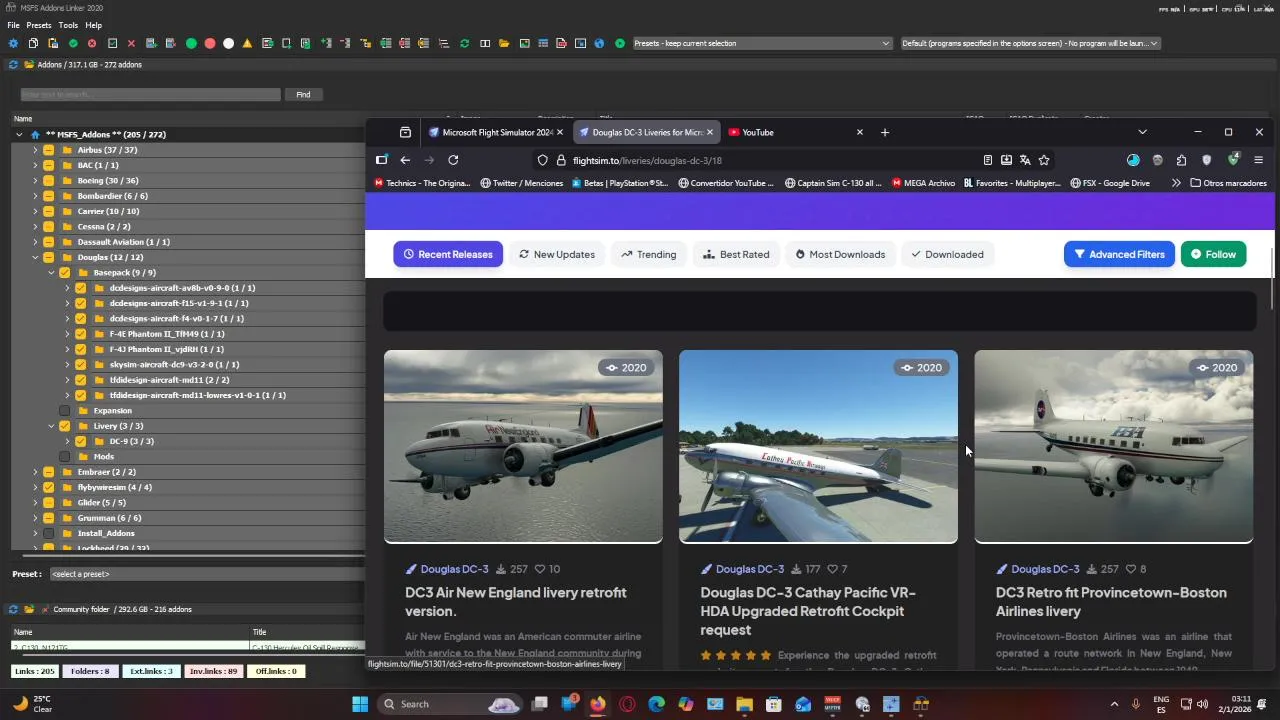Image resolution: width=1280 pixels, height=720 pixels.
Task: Switch to Microsoft Flight Simulator 2024 tab
Action: click(495, 132)
